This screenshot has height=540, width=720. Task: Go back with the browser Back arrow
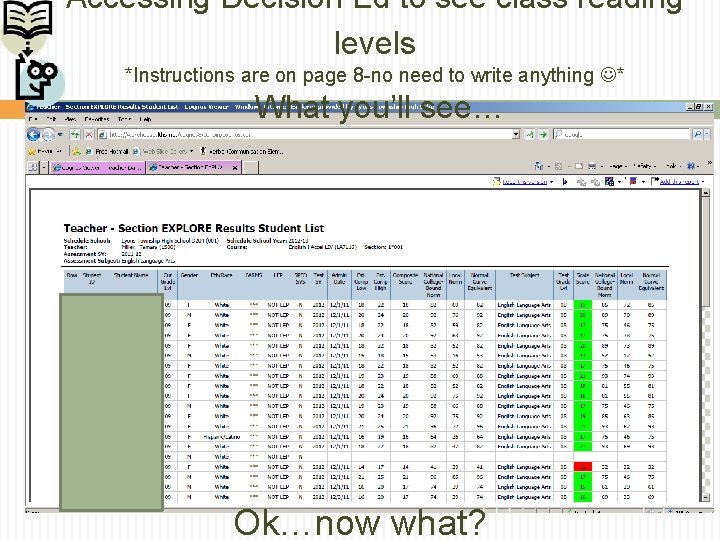[34, 135]
